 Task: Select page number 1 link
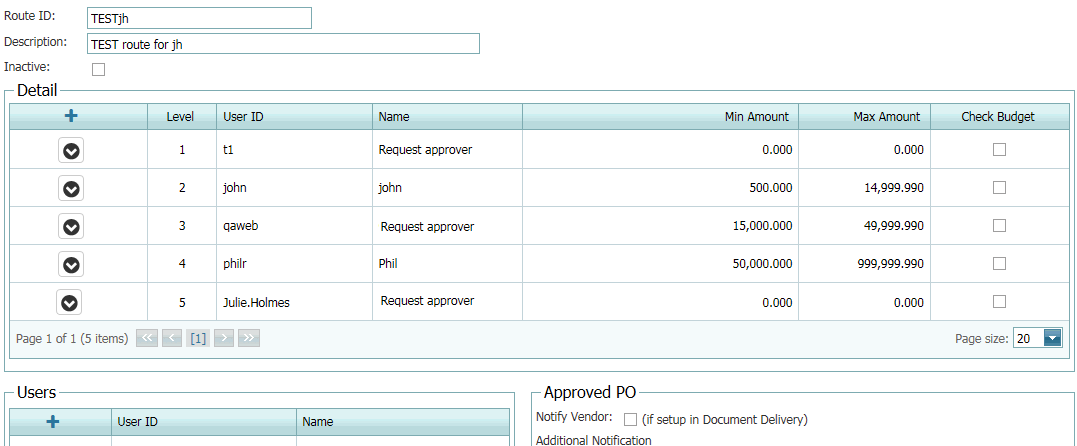[198, 338]
